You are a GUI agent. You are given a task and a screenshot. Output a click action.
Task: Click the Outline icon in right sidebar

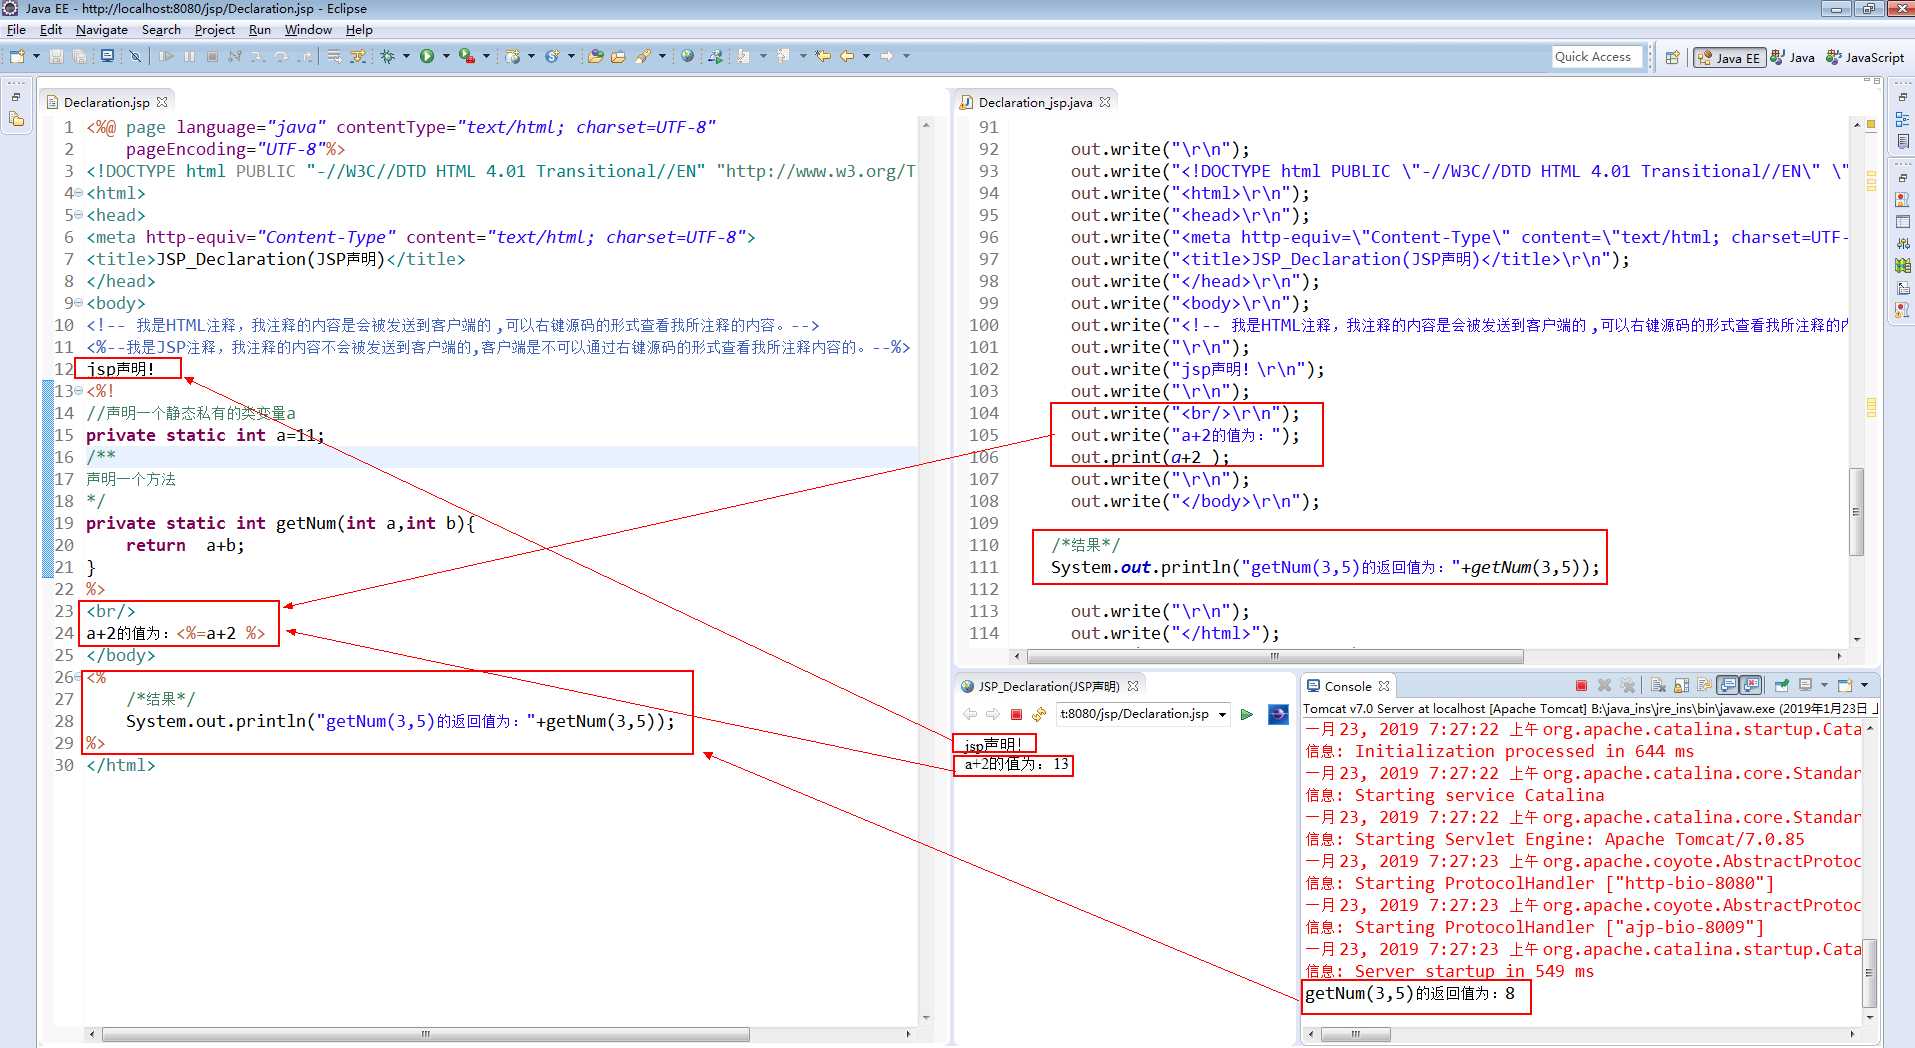(1902, 119)
